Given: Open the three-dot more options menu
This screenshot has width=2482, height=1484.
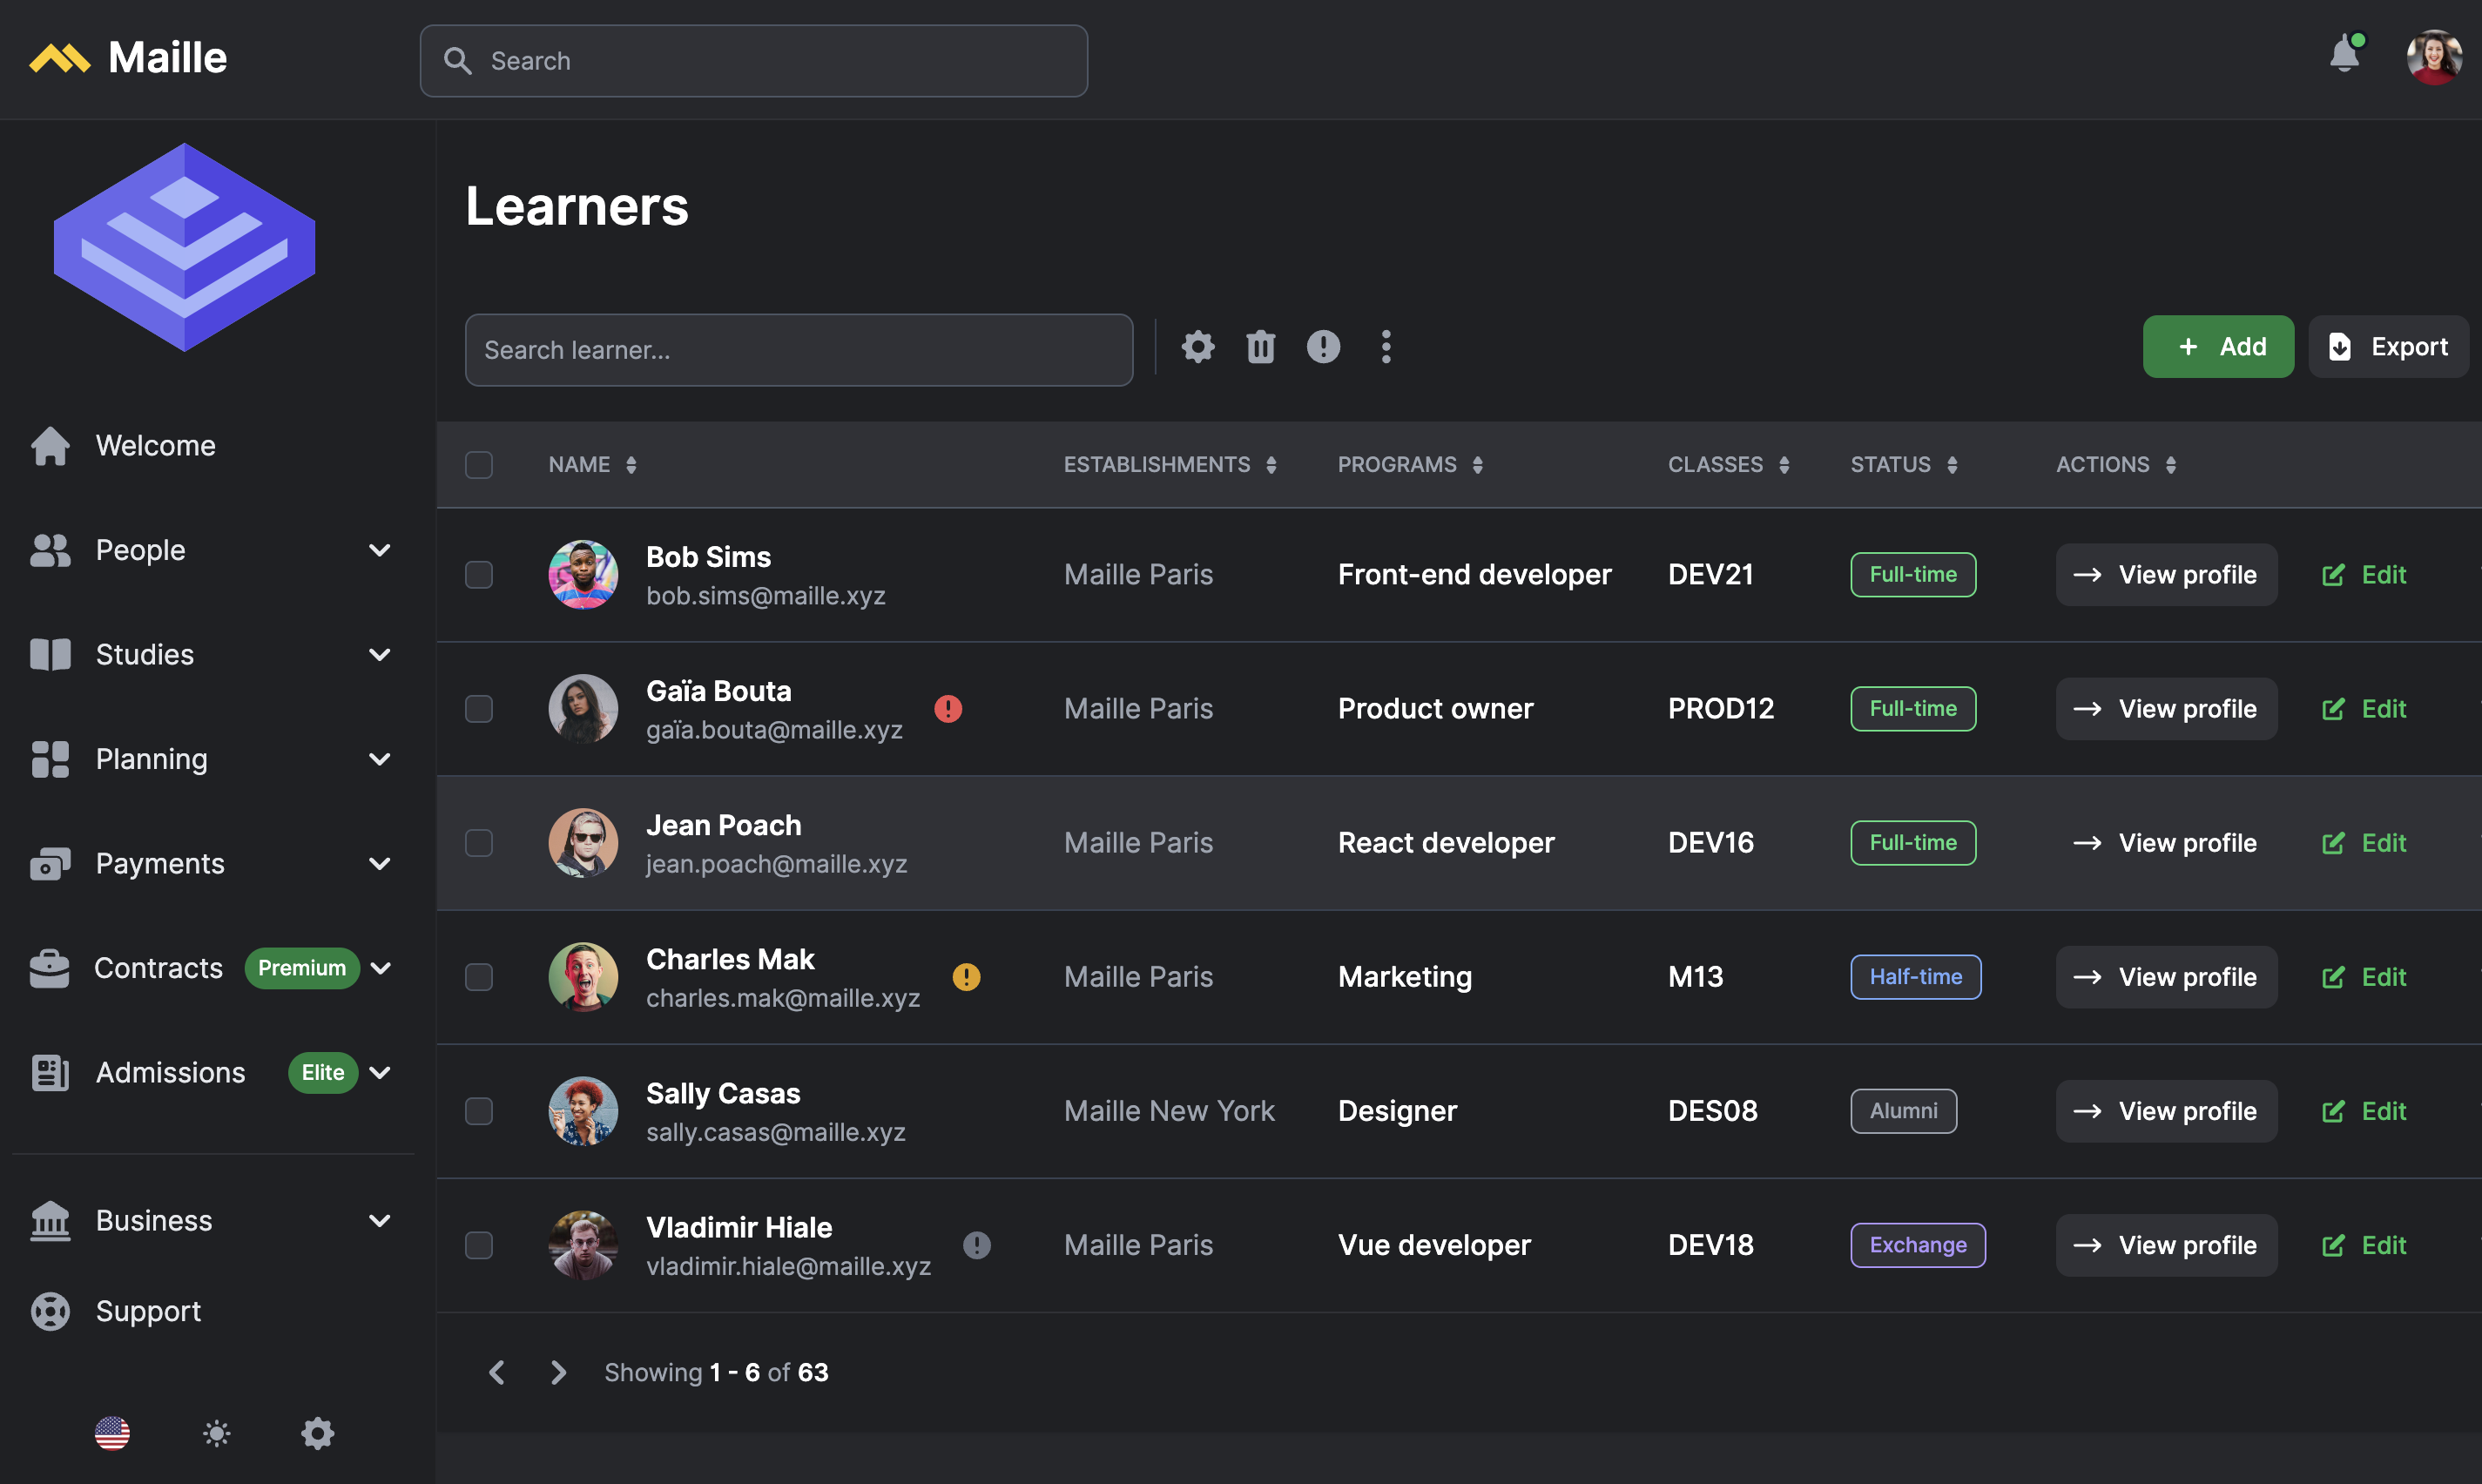Looking at the screenshot, I should (1386, 347).
